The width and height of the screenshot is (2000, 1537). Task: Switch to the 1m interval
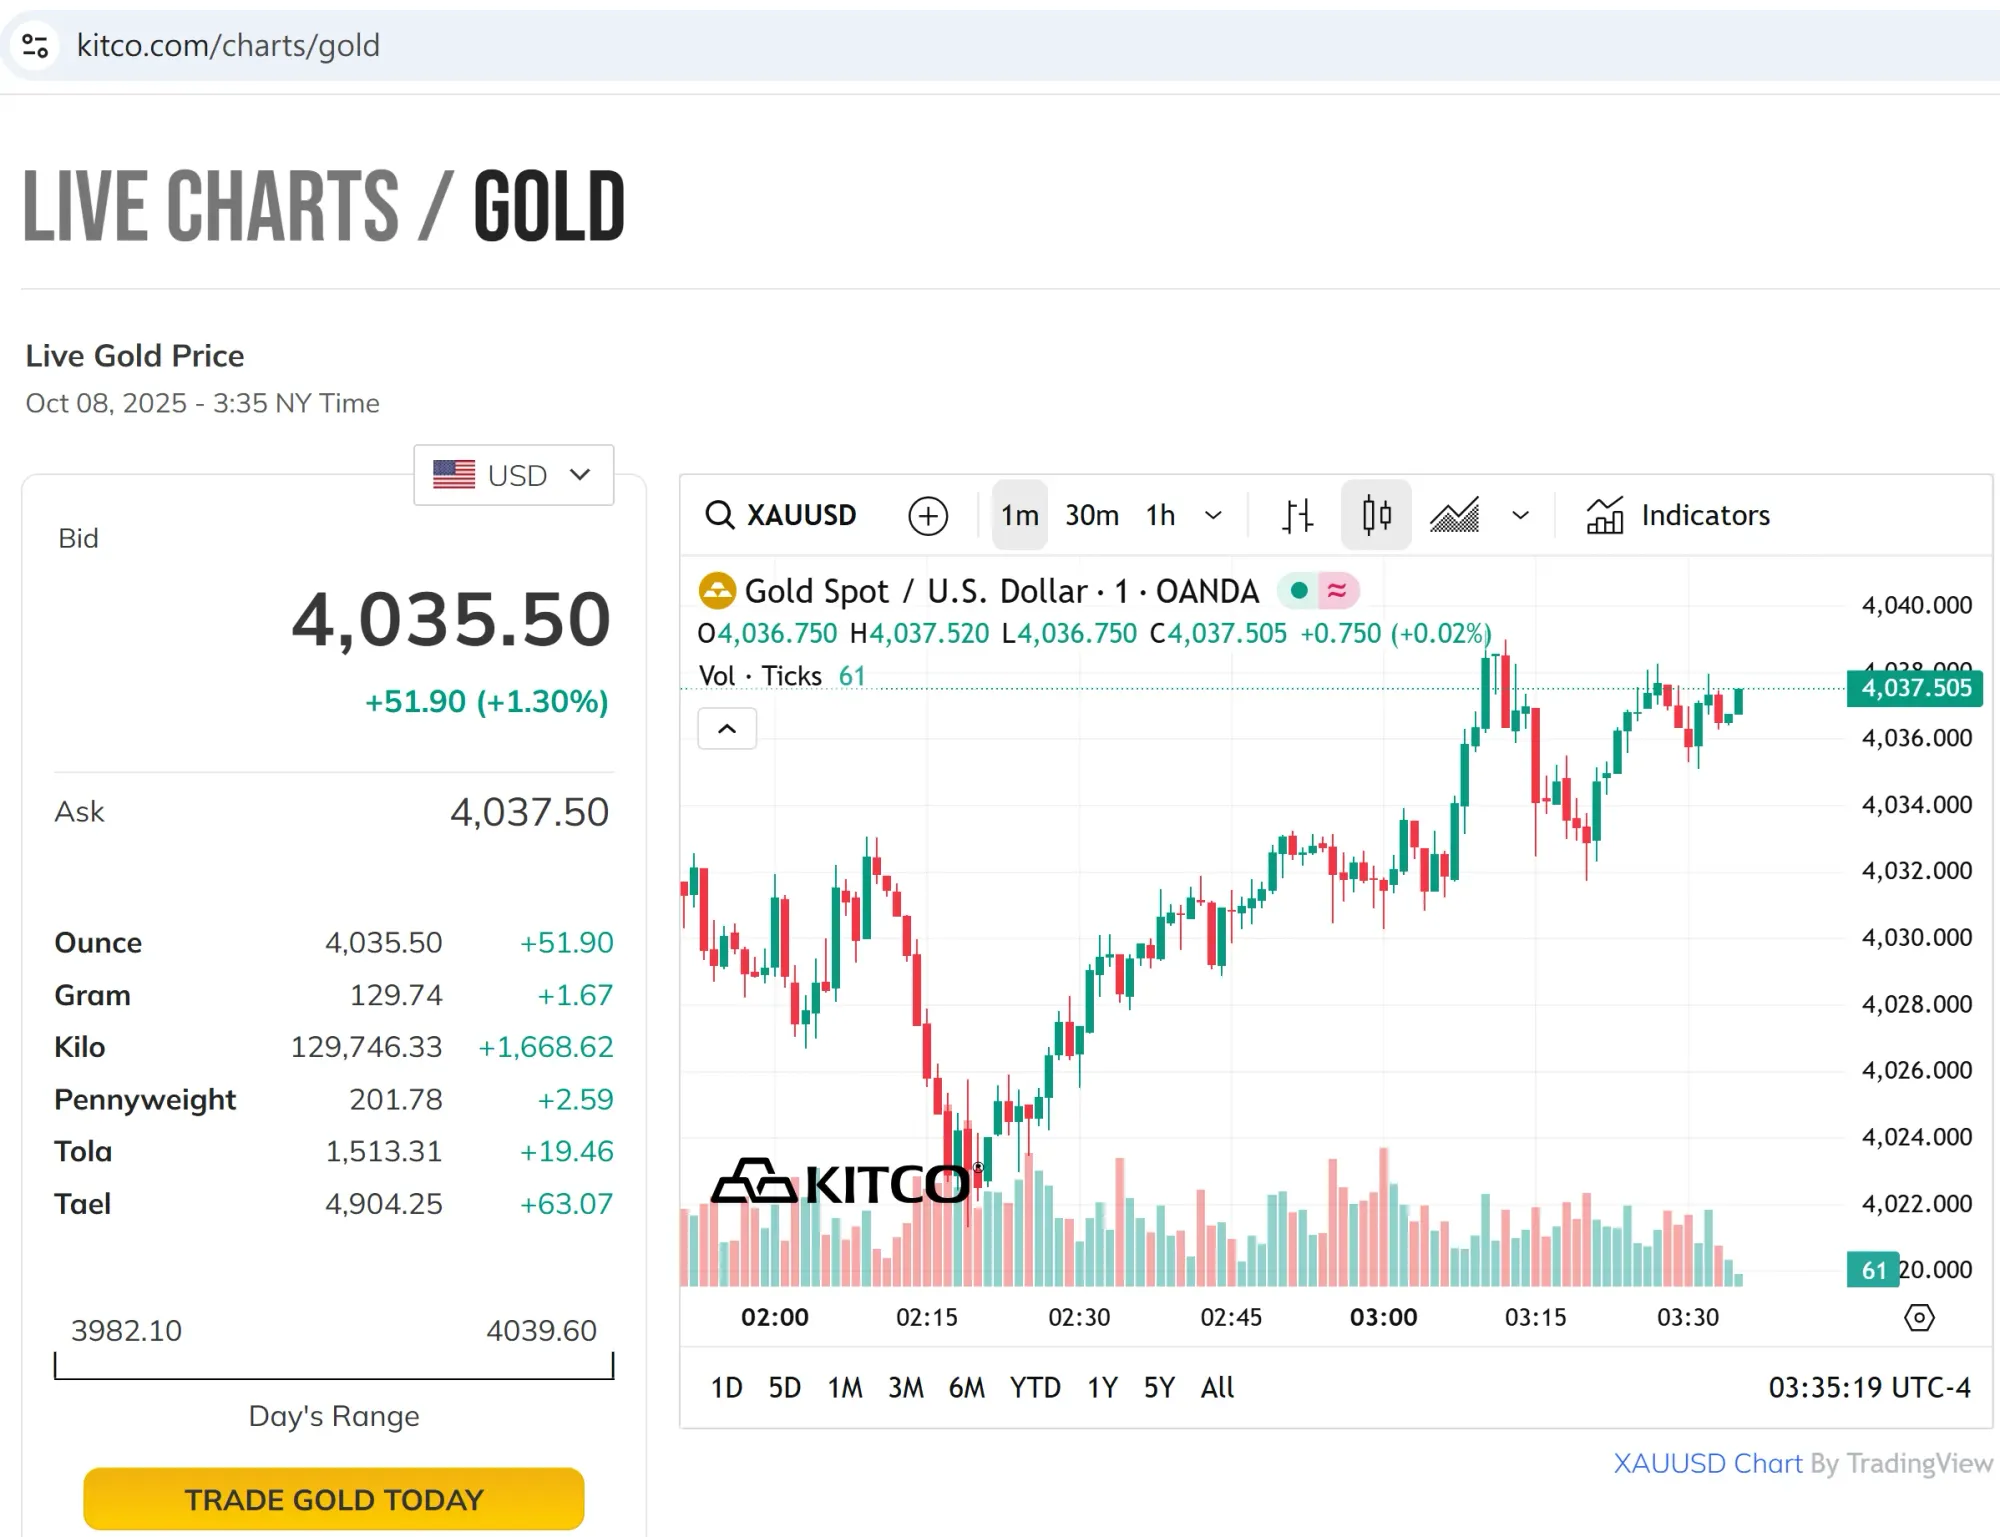click(x=1019, y=515)
